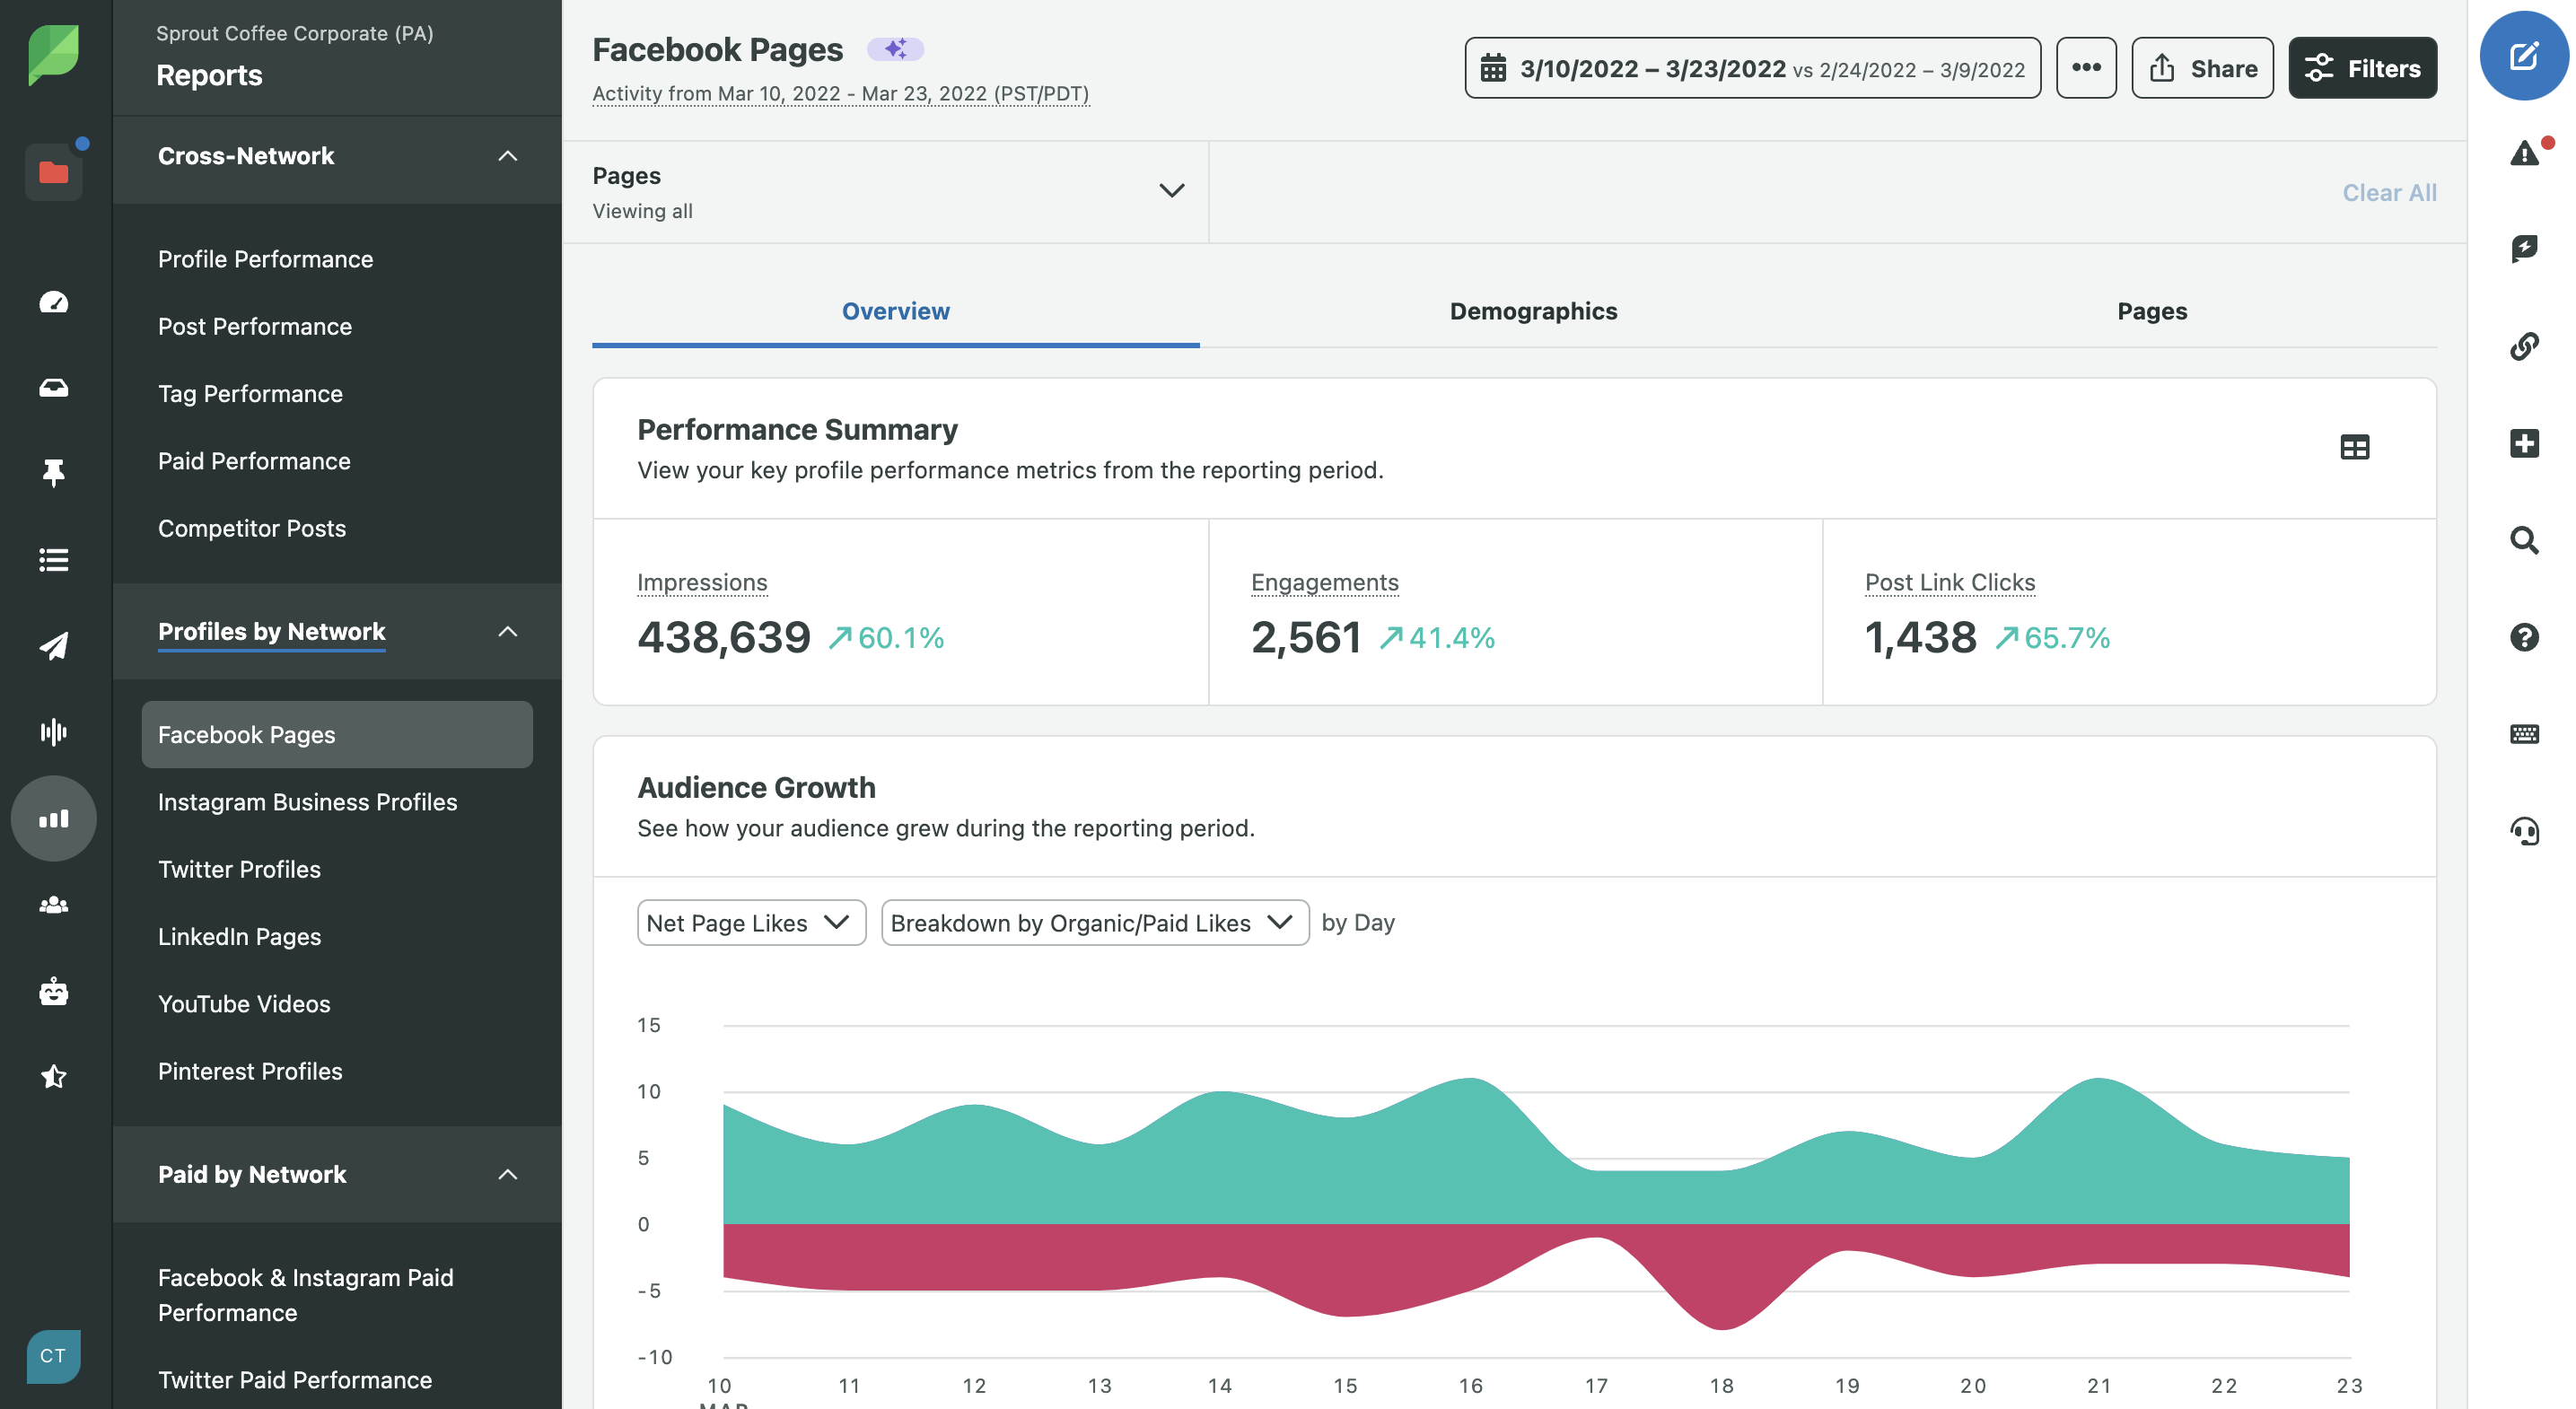Click the search magnifier icon
The width and height of the screenshot is (2576, 1409).
[x=2524, y=538]
